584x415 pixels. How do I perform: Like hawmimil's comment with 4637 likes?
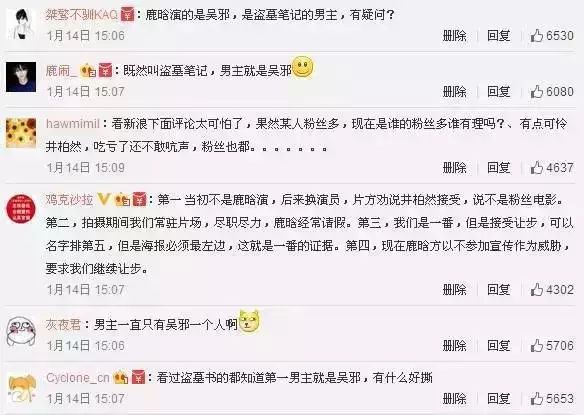pyautogui.click(x=537, y=168)
